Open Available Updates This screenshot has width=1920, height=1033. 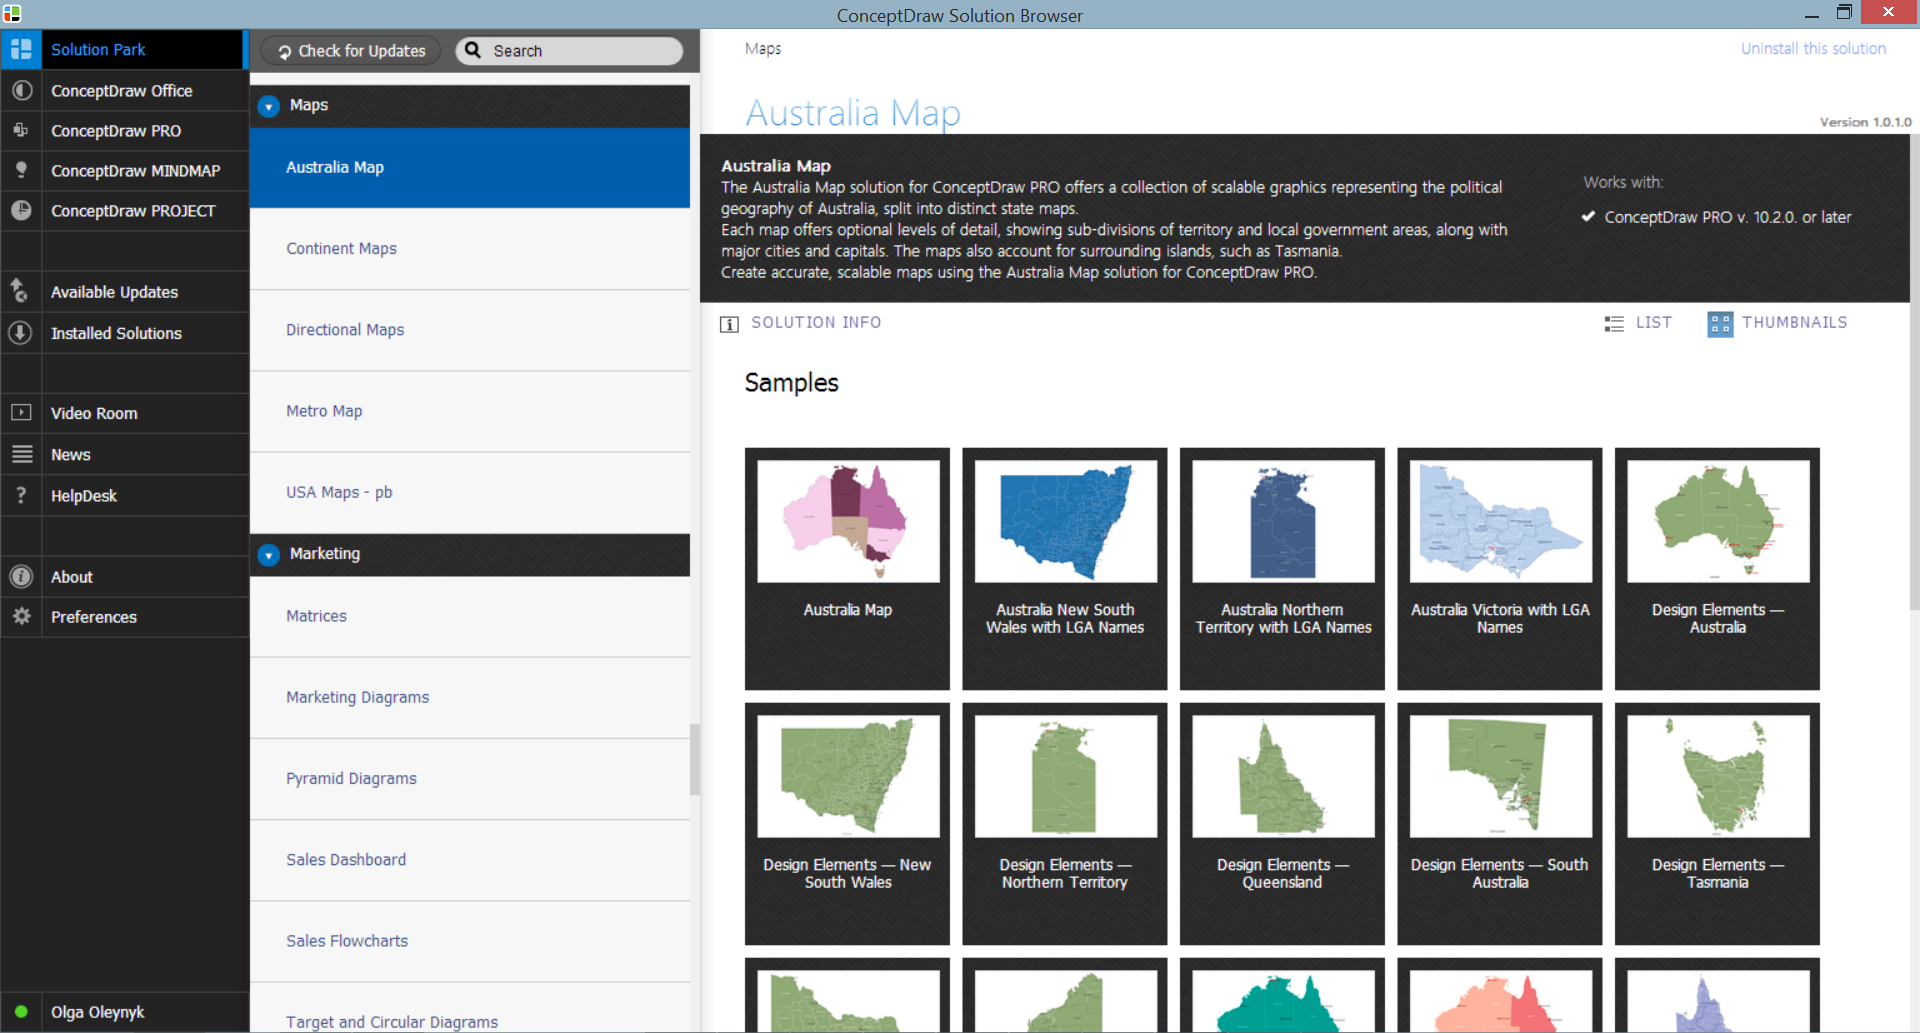(125, 292)
